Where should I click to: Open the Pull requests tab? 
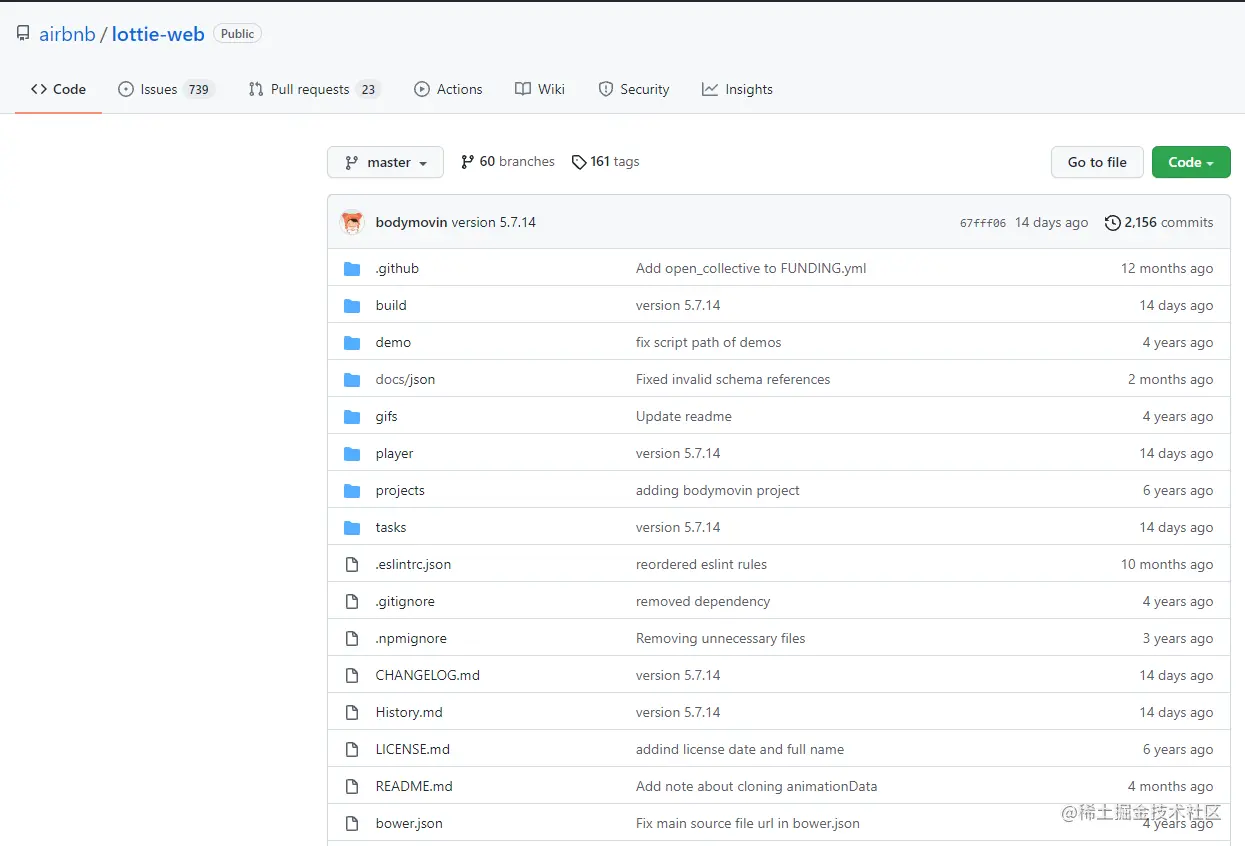tap(314, 89)
